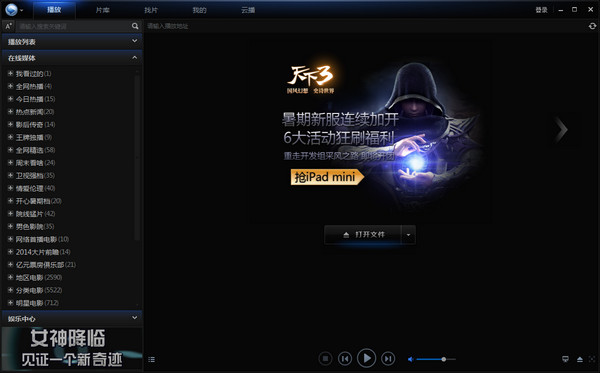Click the A+ font icon beside search
This screenshot has width=600, height=373.
tap(8, 26)
